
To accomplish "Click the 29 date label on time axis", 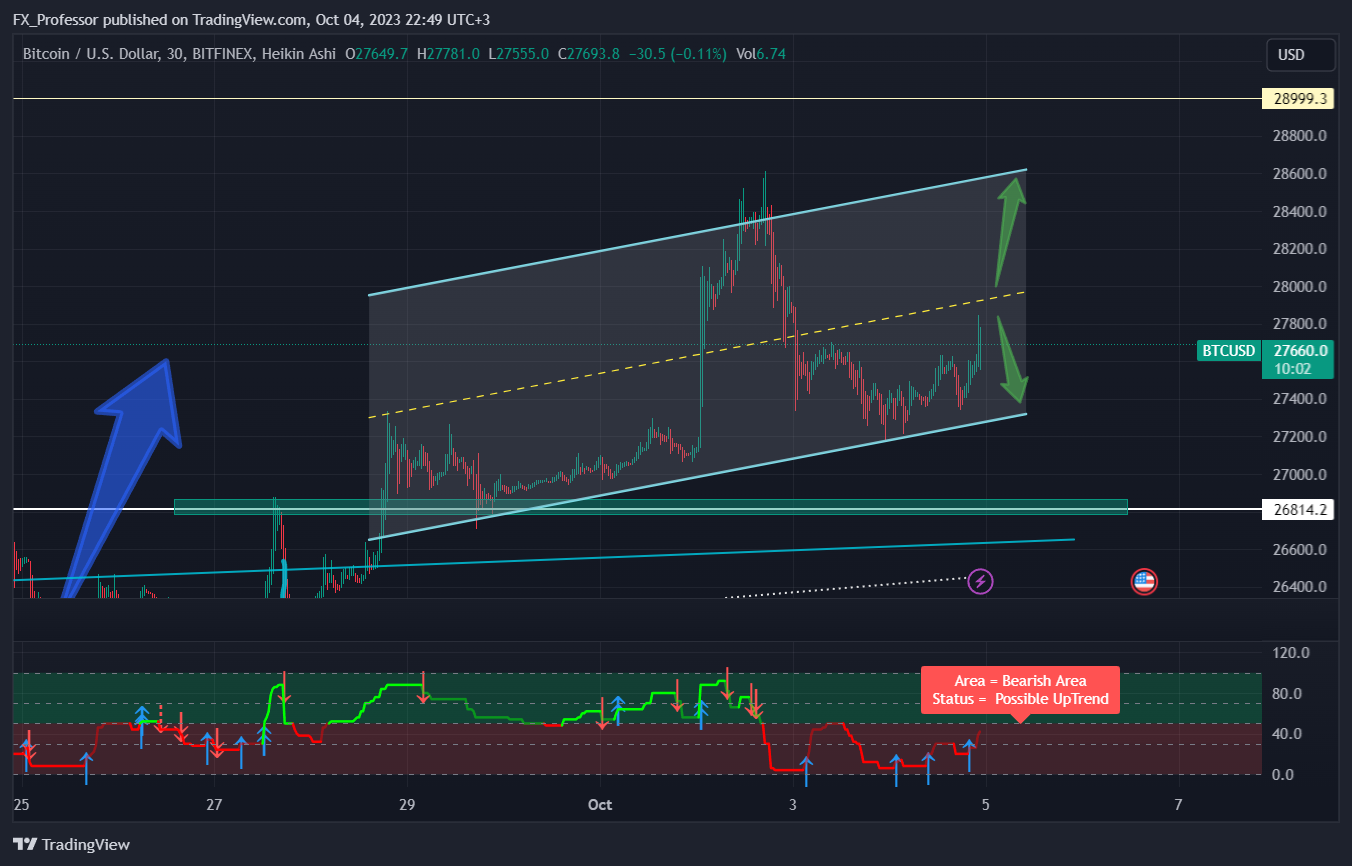I will tap(406, 804).
